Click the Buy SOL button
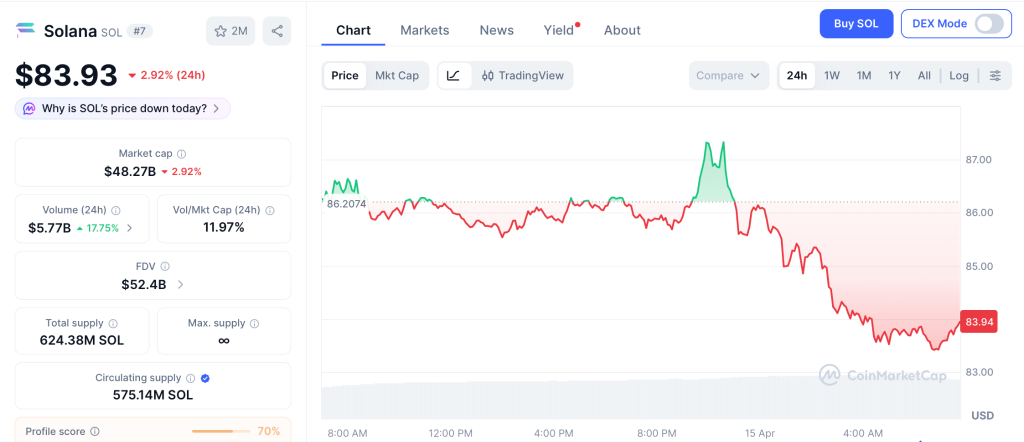This screenshot has width=1024, height=442. coord(856,24)
